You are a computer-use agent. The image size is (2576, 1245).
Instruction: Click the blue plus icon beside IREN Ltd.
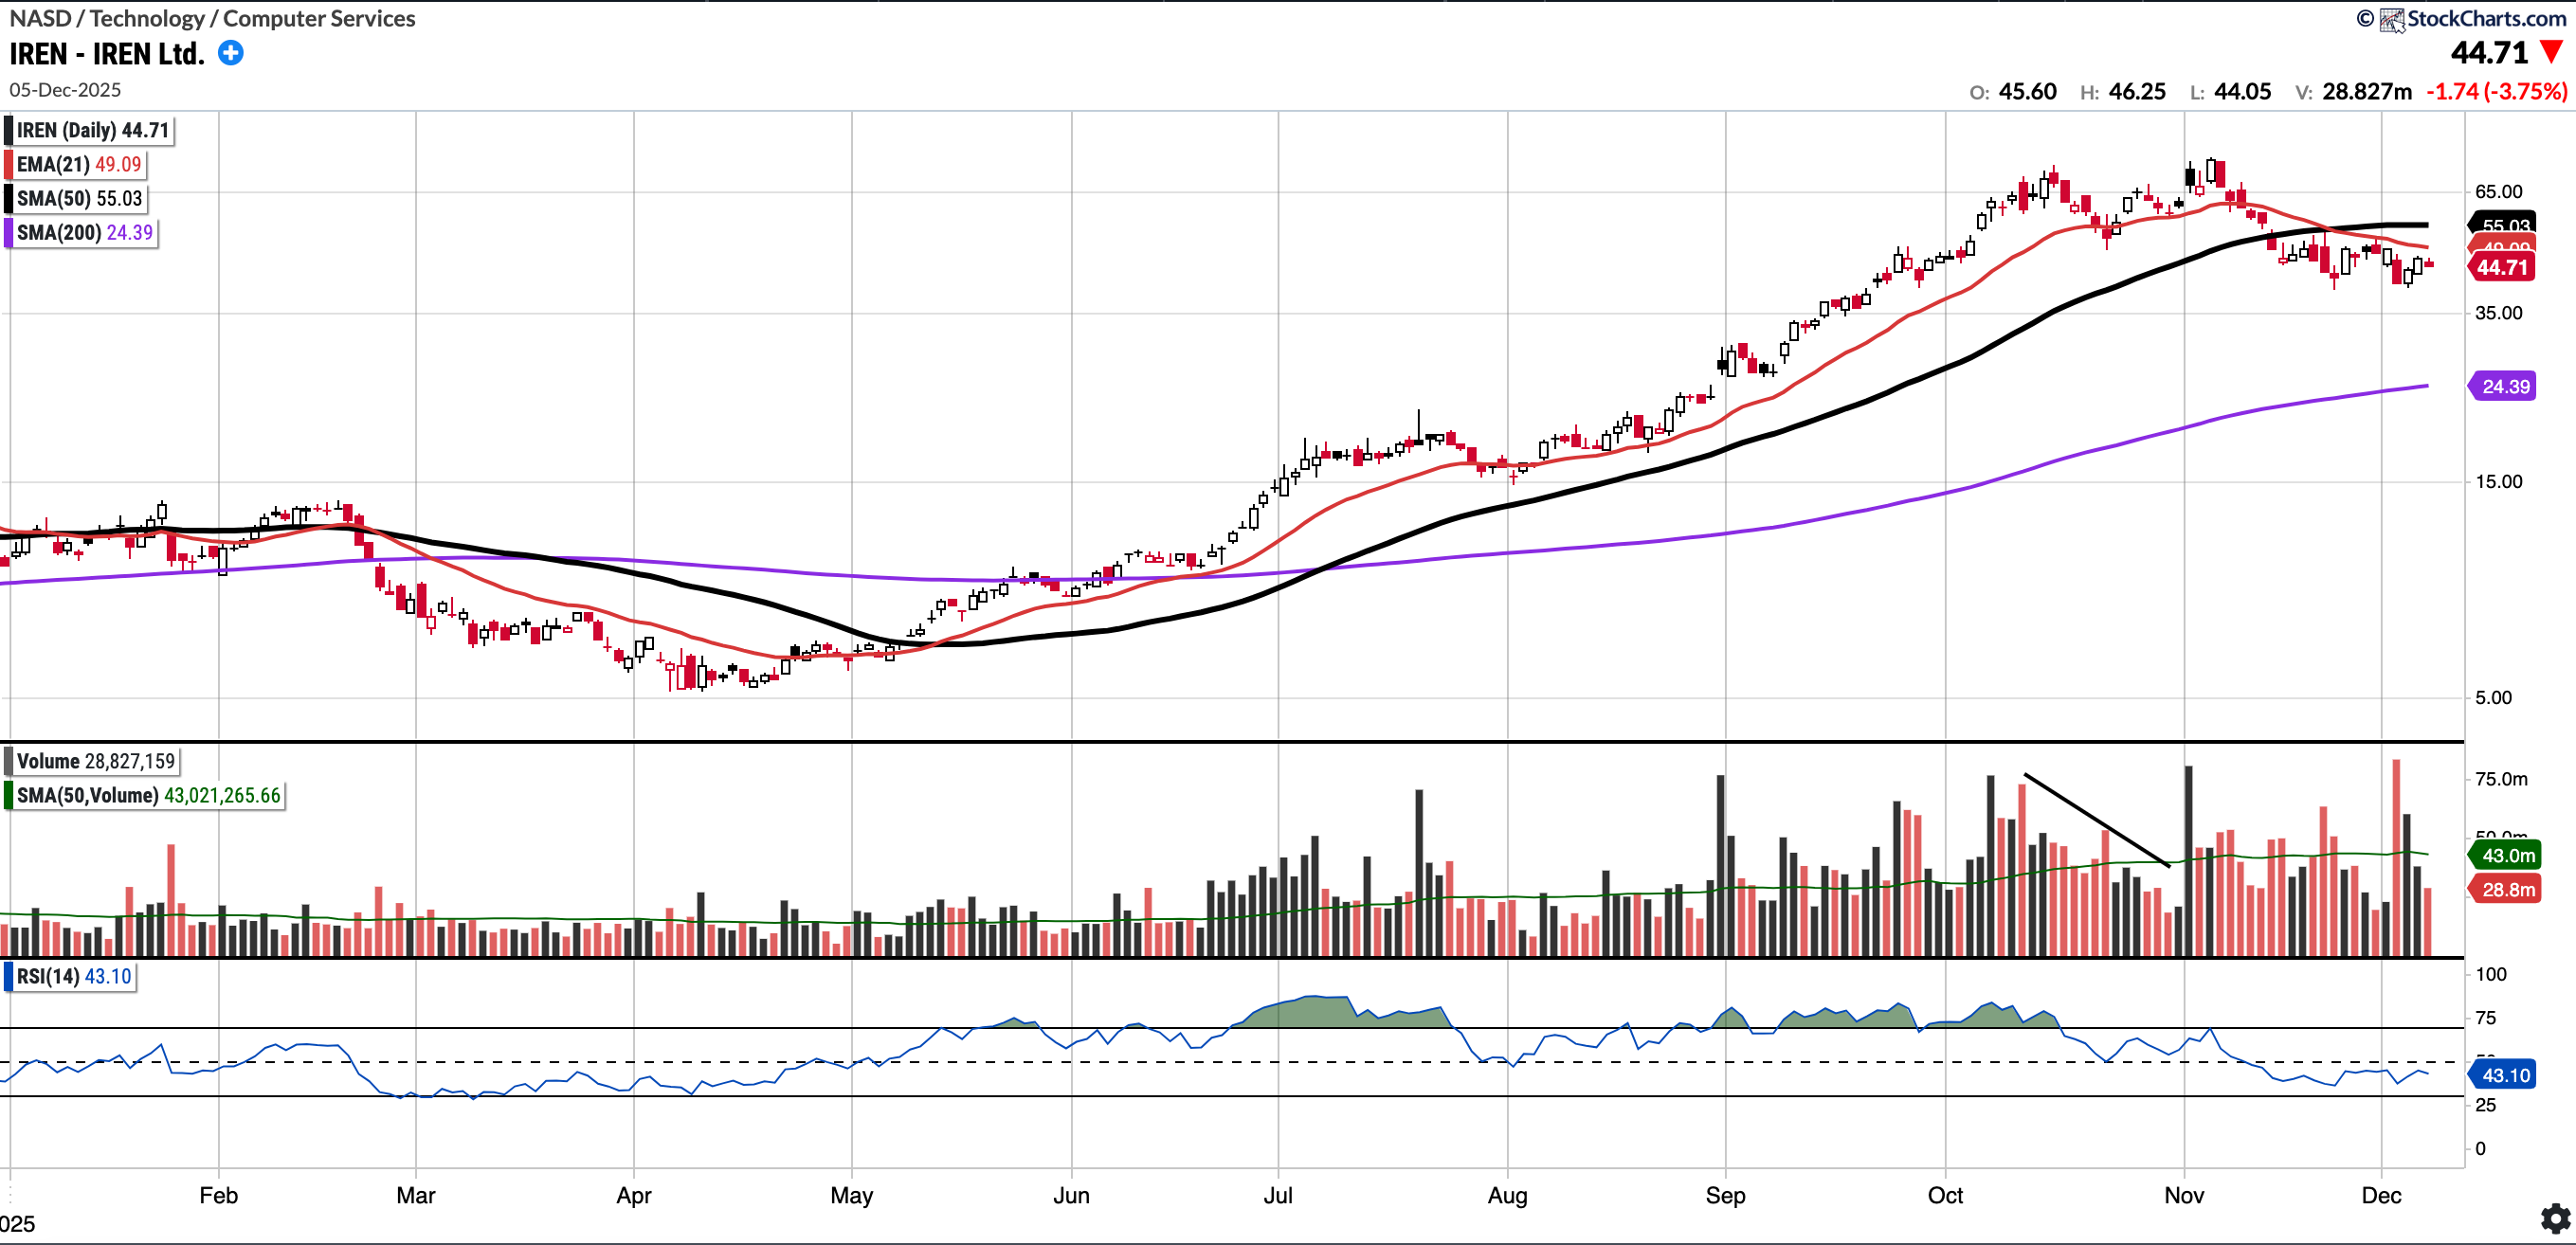(231, 53)
